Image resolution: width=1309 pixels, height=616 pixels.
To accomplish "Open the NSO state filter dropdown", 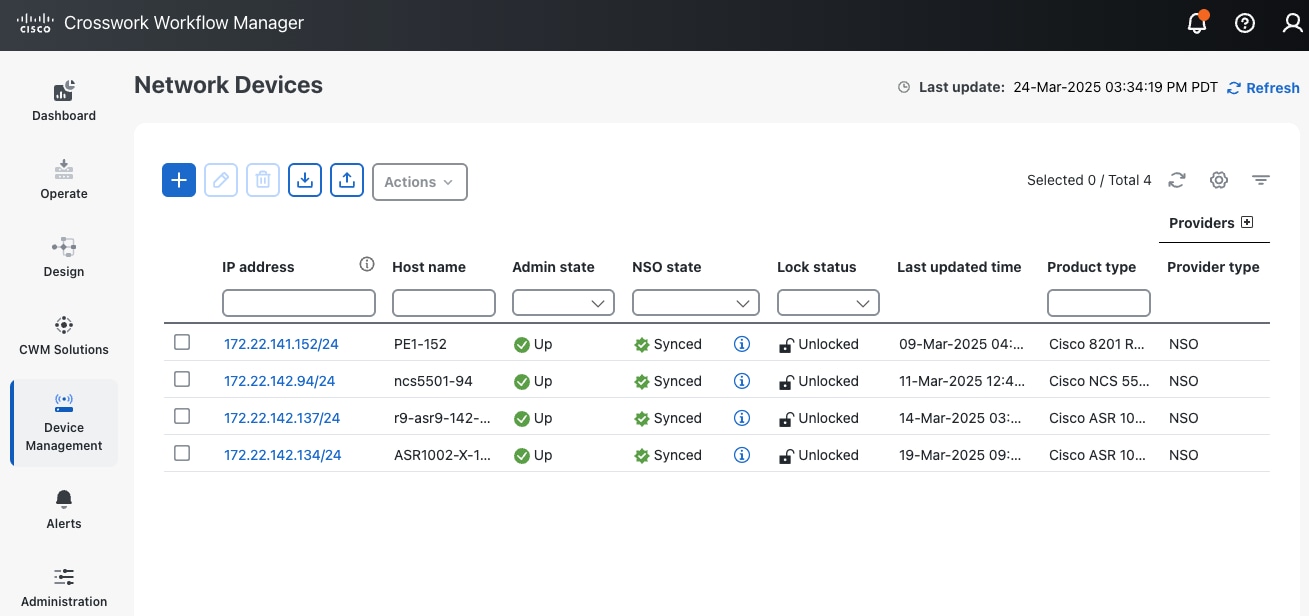I will 696,303.
